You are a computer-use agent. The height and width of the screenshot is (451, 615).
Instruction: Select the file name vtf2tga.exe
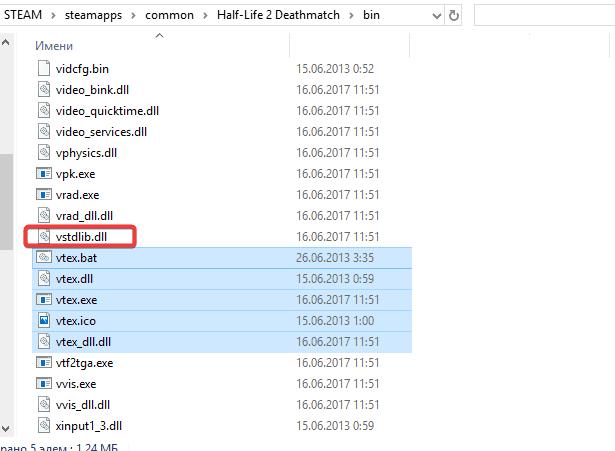(x=84, y=363)
